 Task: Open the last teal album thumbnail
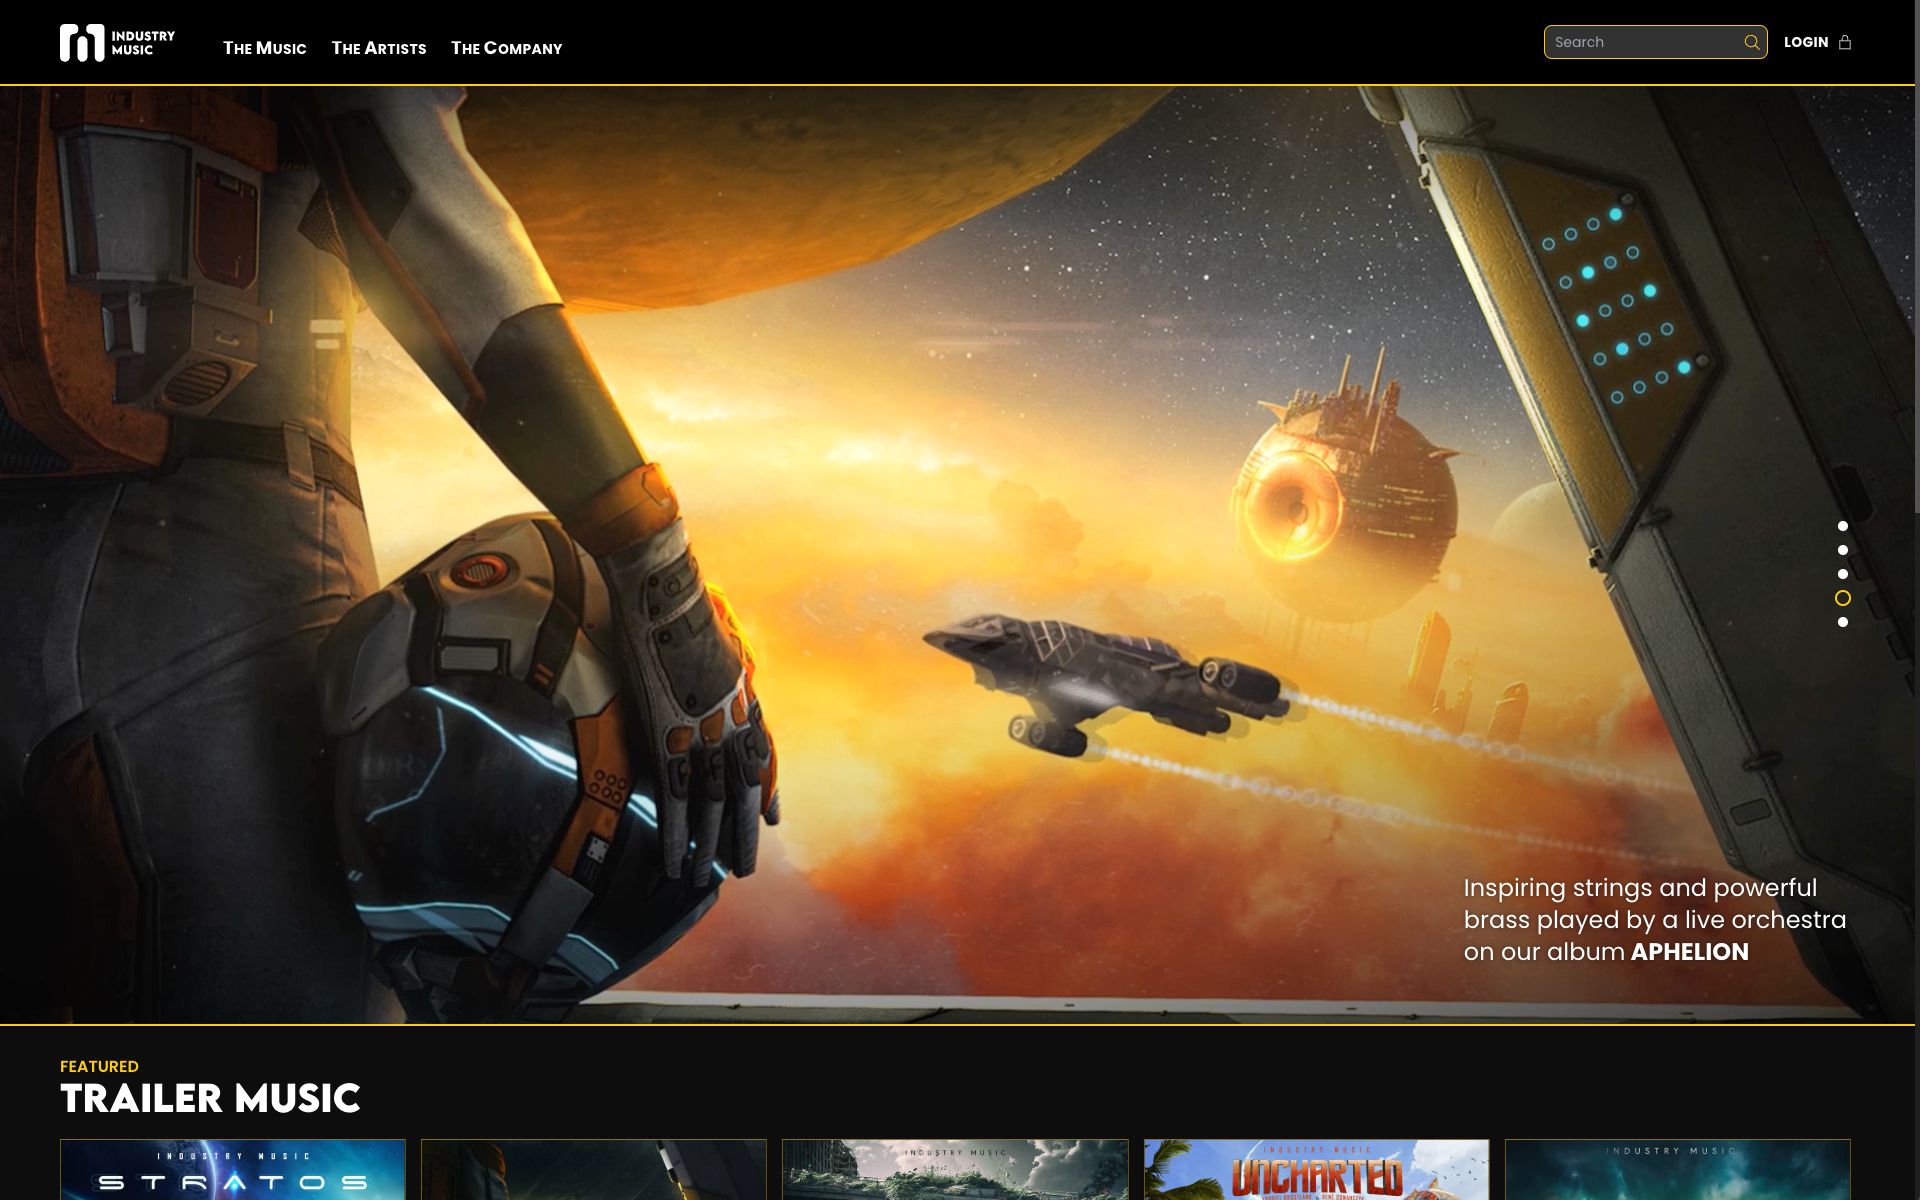point(1677,1169)
